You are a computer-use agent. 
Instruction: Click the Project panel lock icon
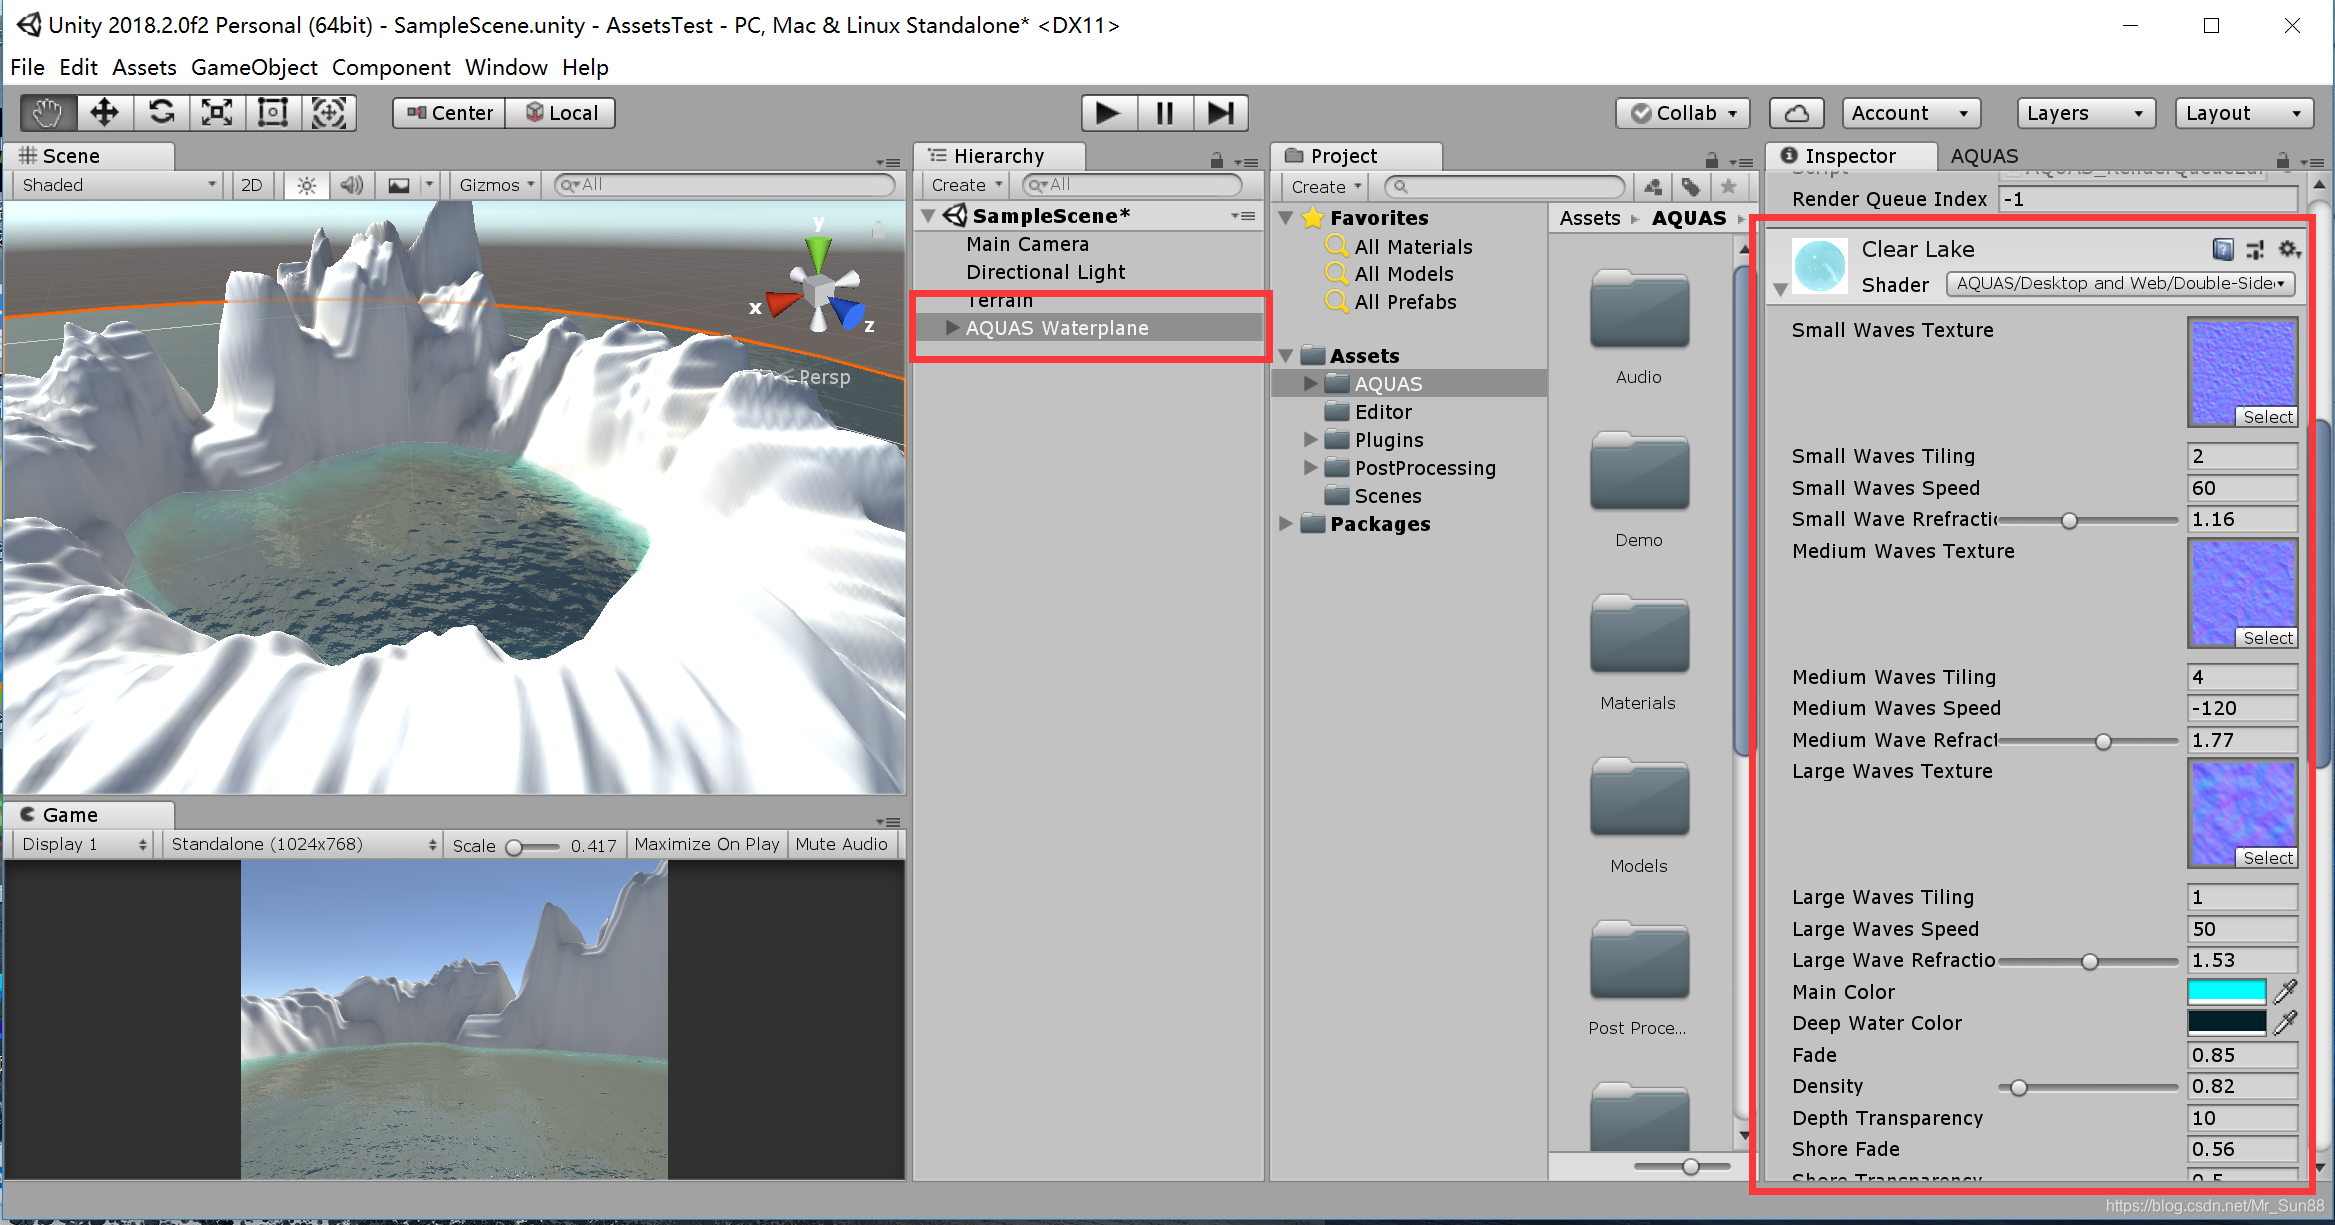(1711, 160)
